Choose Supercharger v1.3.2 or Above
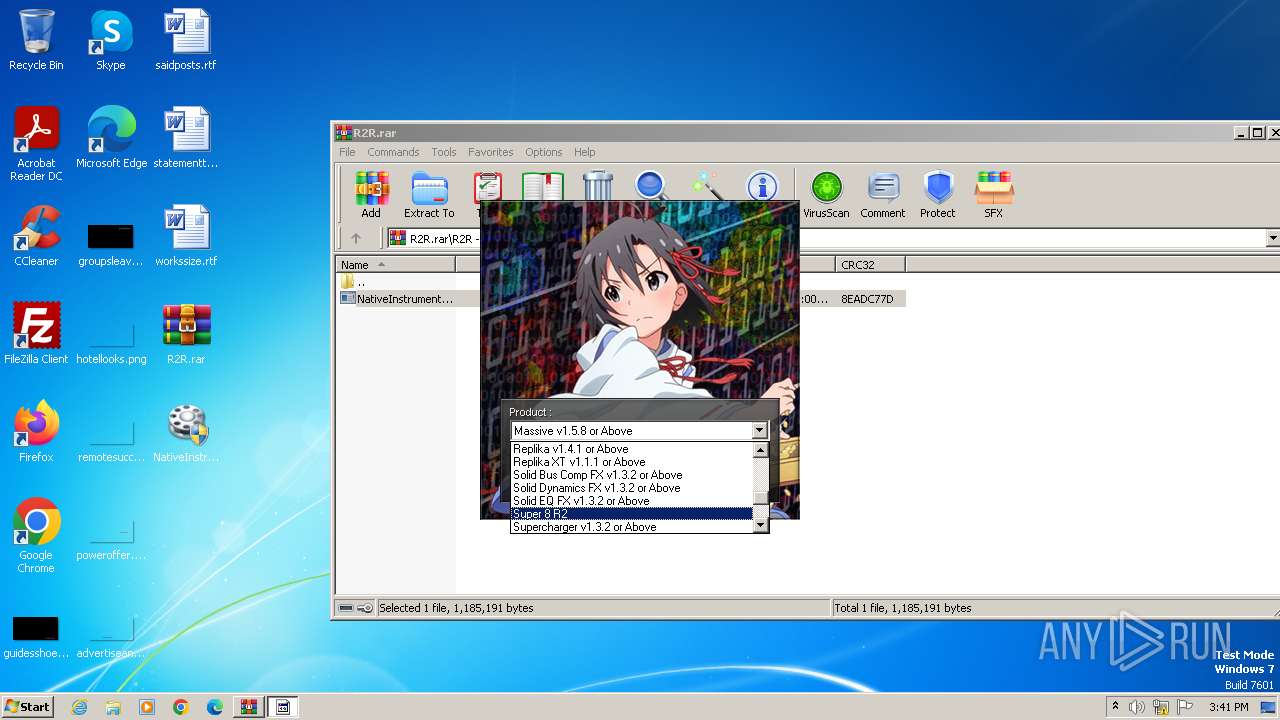The image size is (1280, 720). click(632, 527)
